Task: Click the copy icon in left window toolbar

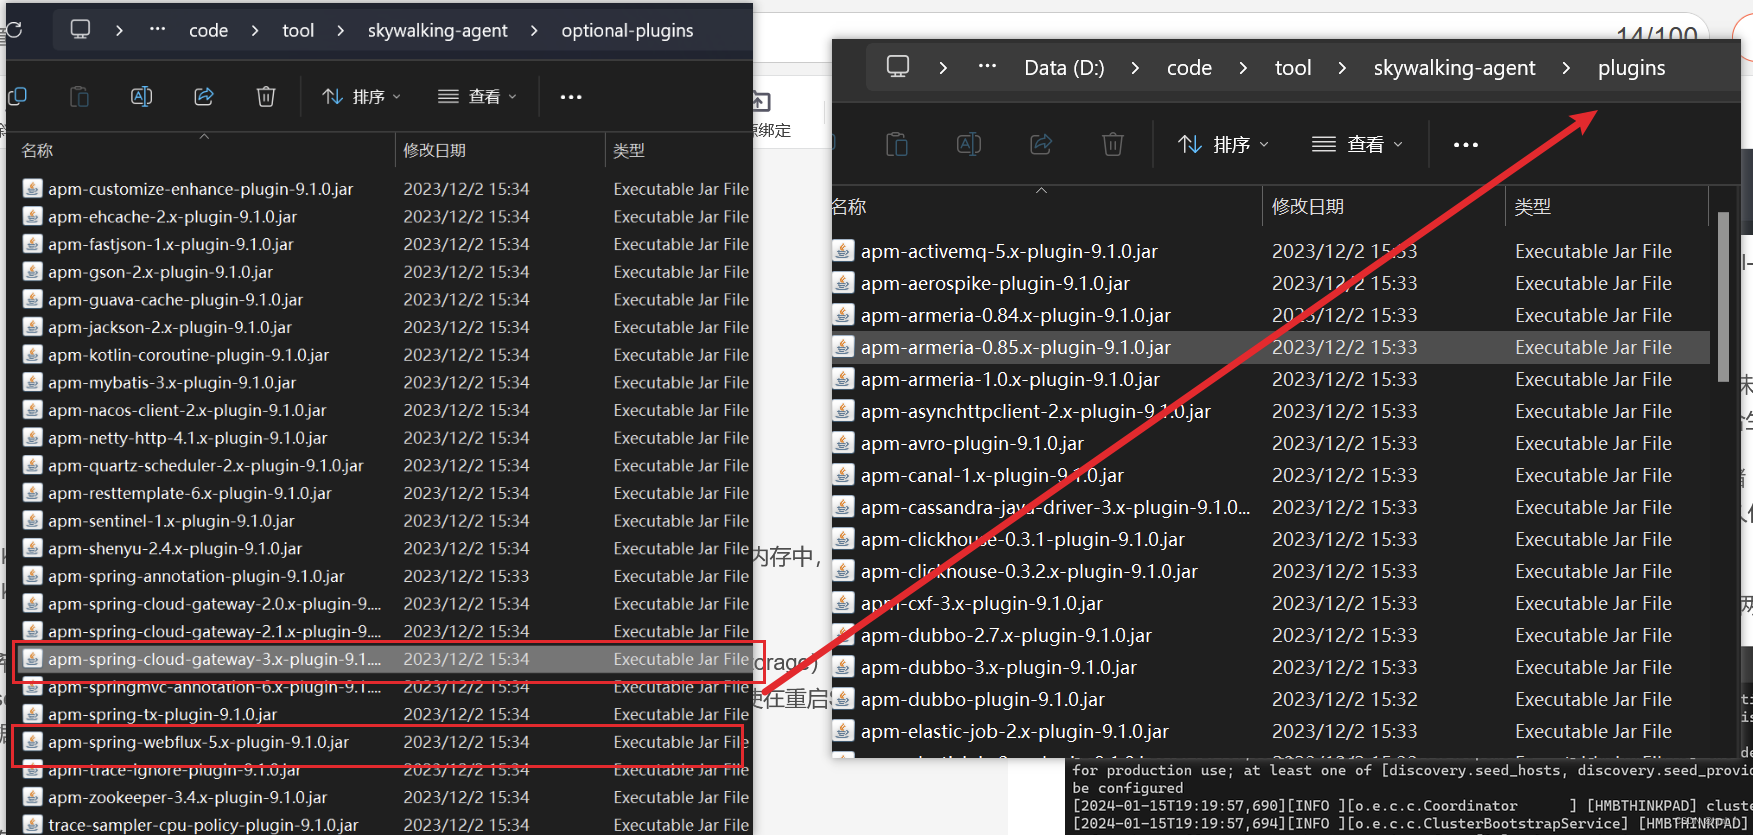Action: [x=17, y=97]
